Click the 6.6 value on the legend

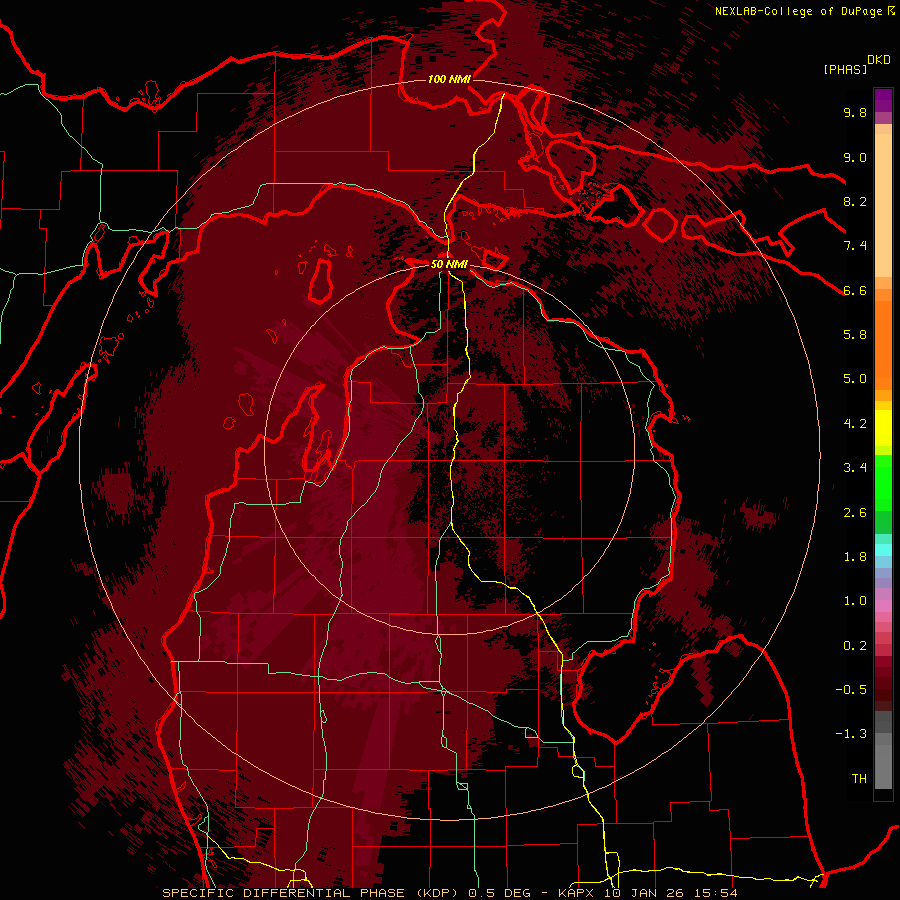(855, 290)
